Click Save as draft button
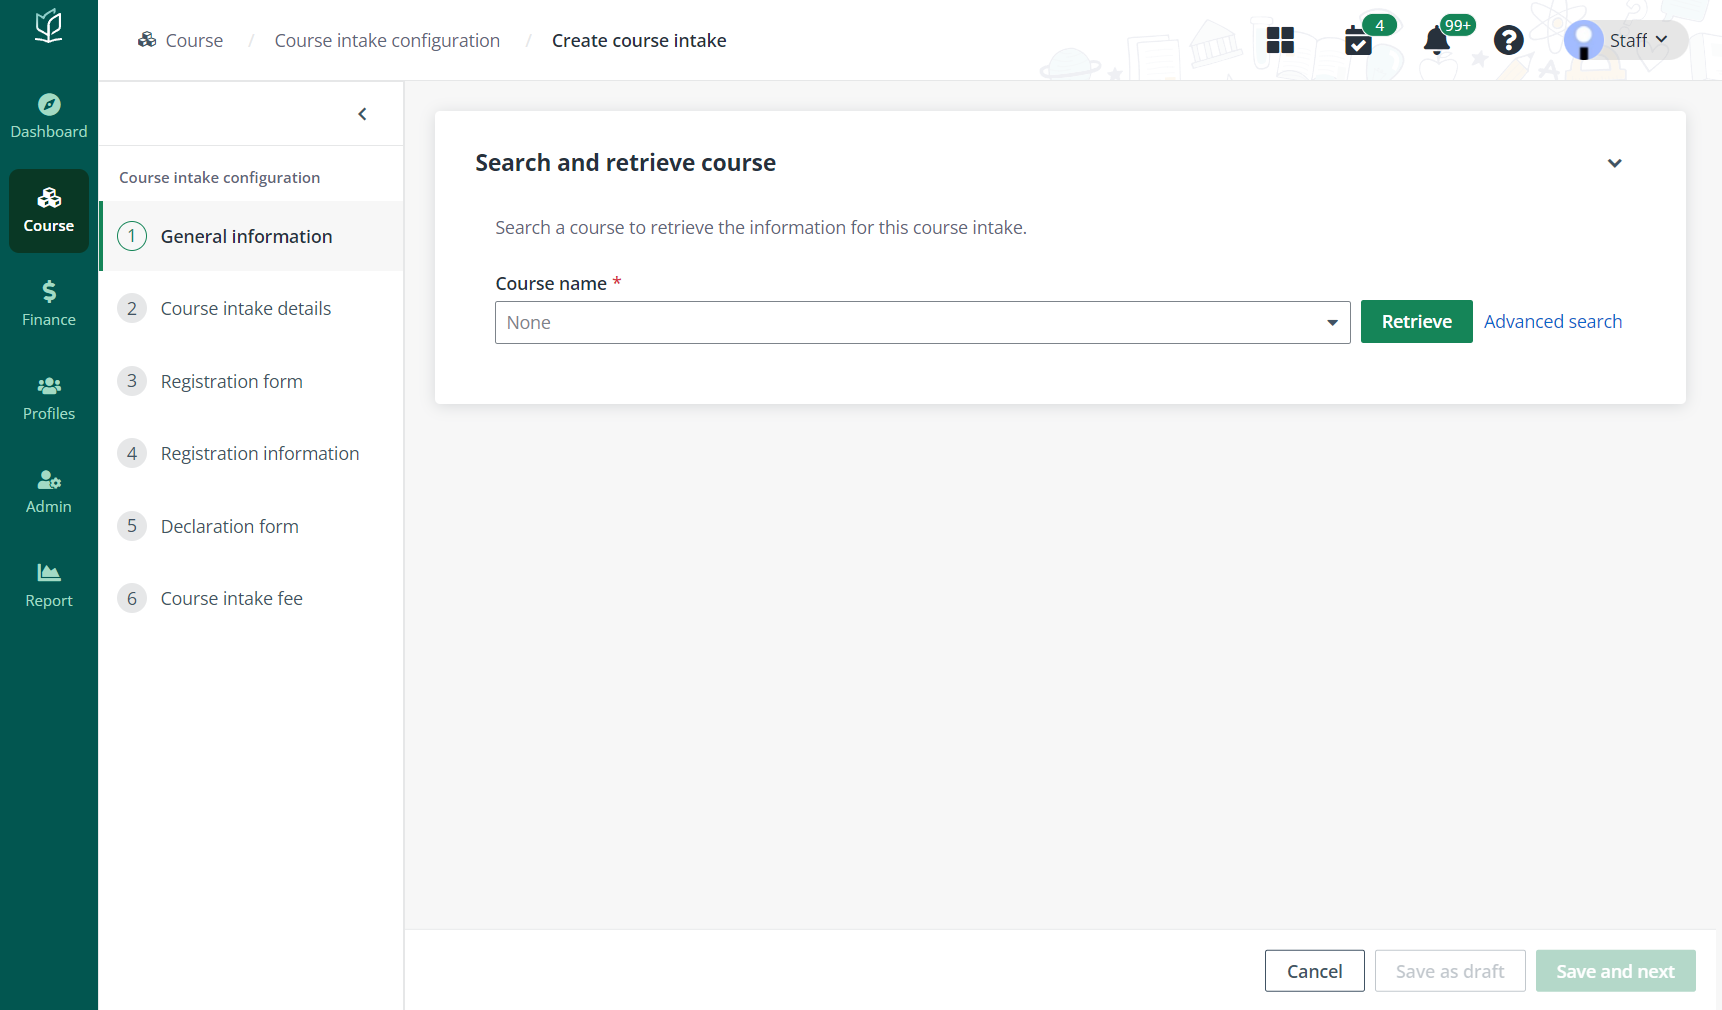The image size is (1722, 1010). point(1450,971)
